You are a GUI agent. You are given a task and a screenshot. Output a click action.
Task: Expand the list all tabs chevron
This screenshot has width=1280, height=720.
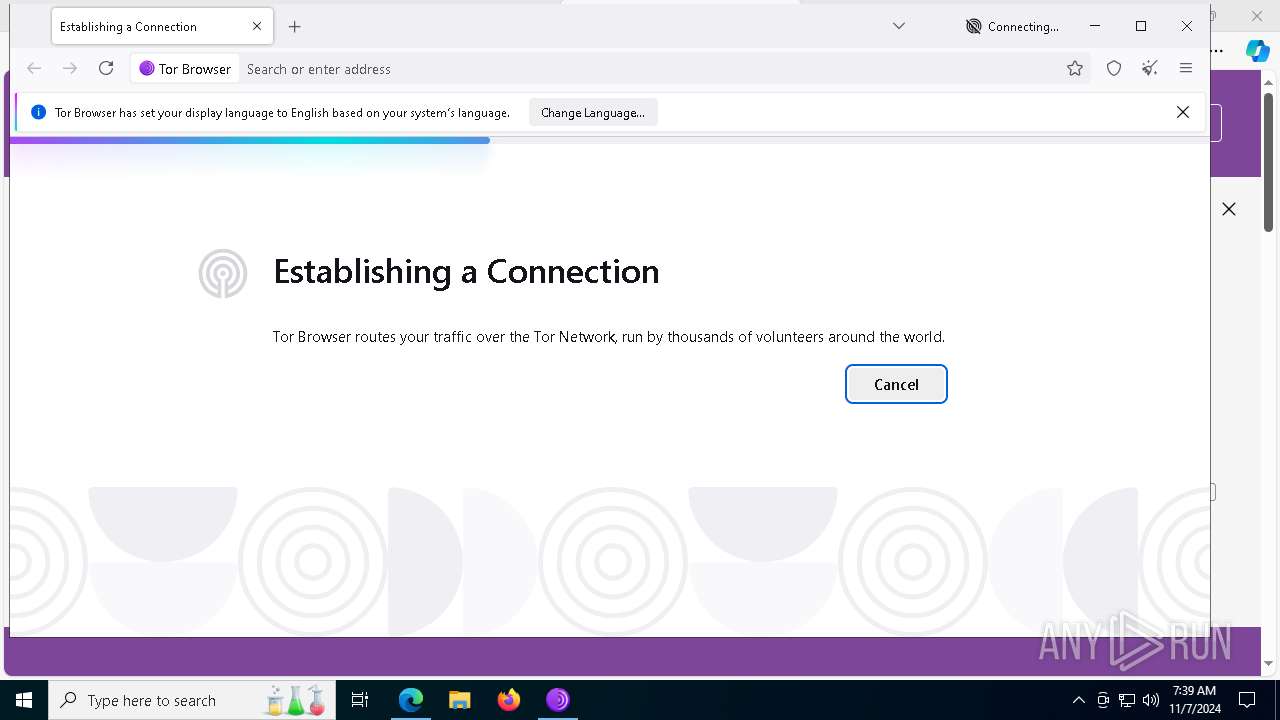[x=899, y=27]
